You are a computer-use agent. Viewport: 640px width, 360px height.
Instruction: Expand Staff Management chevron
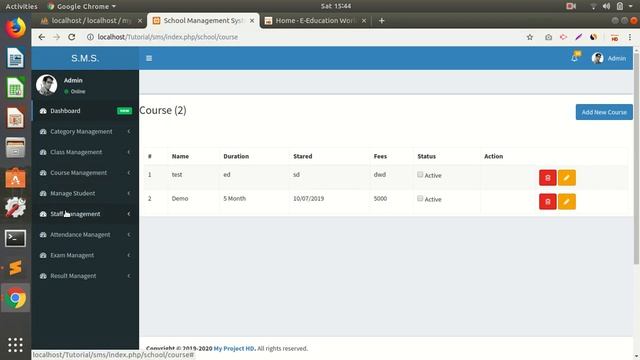tap(129, 214)
